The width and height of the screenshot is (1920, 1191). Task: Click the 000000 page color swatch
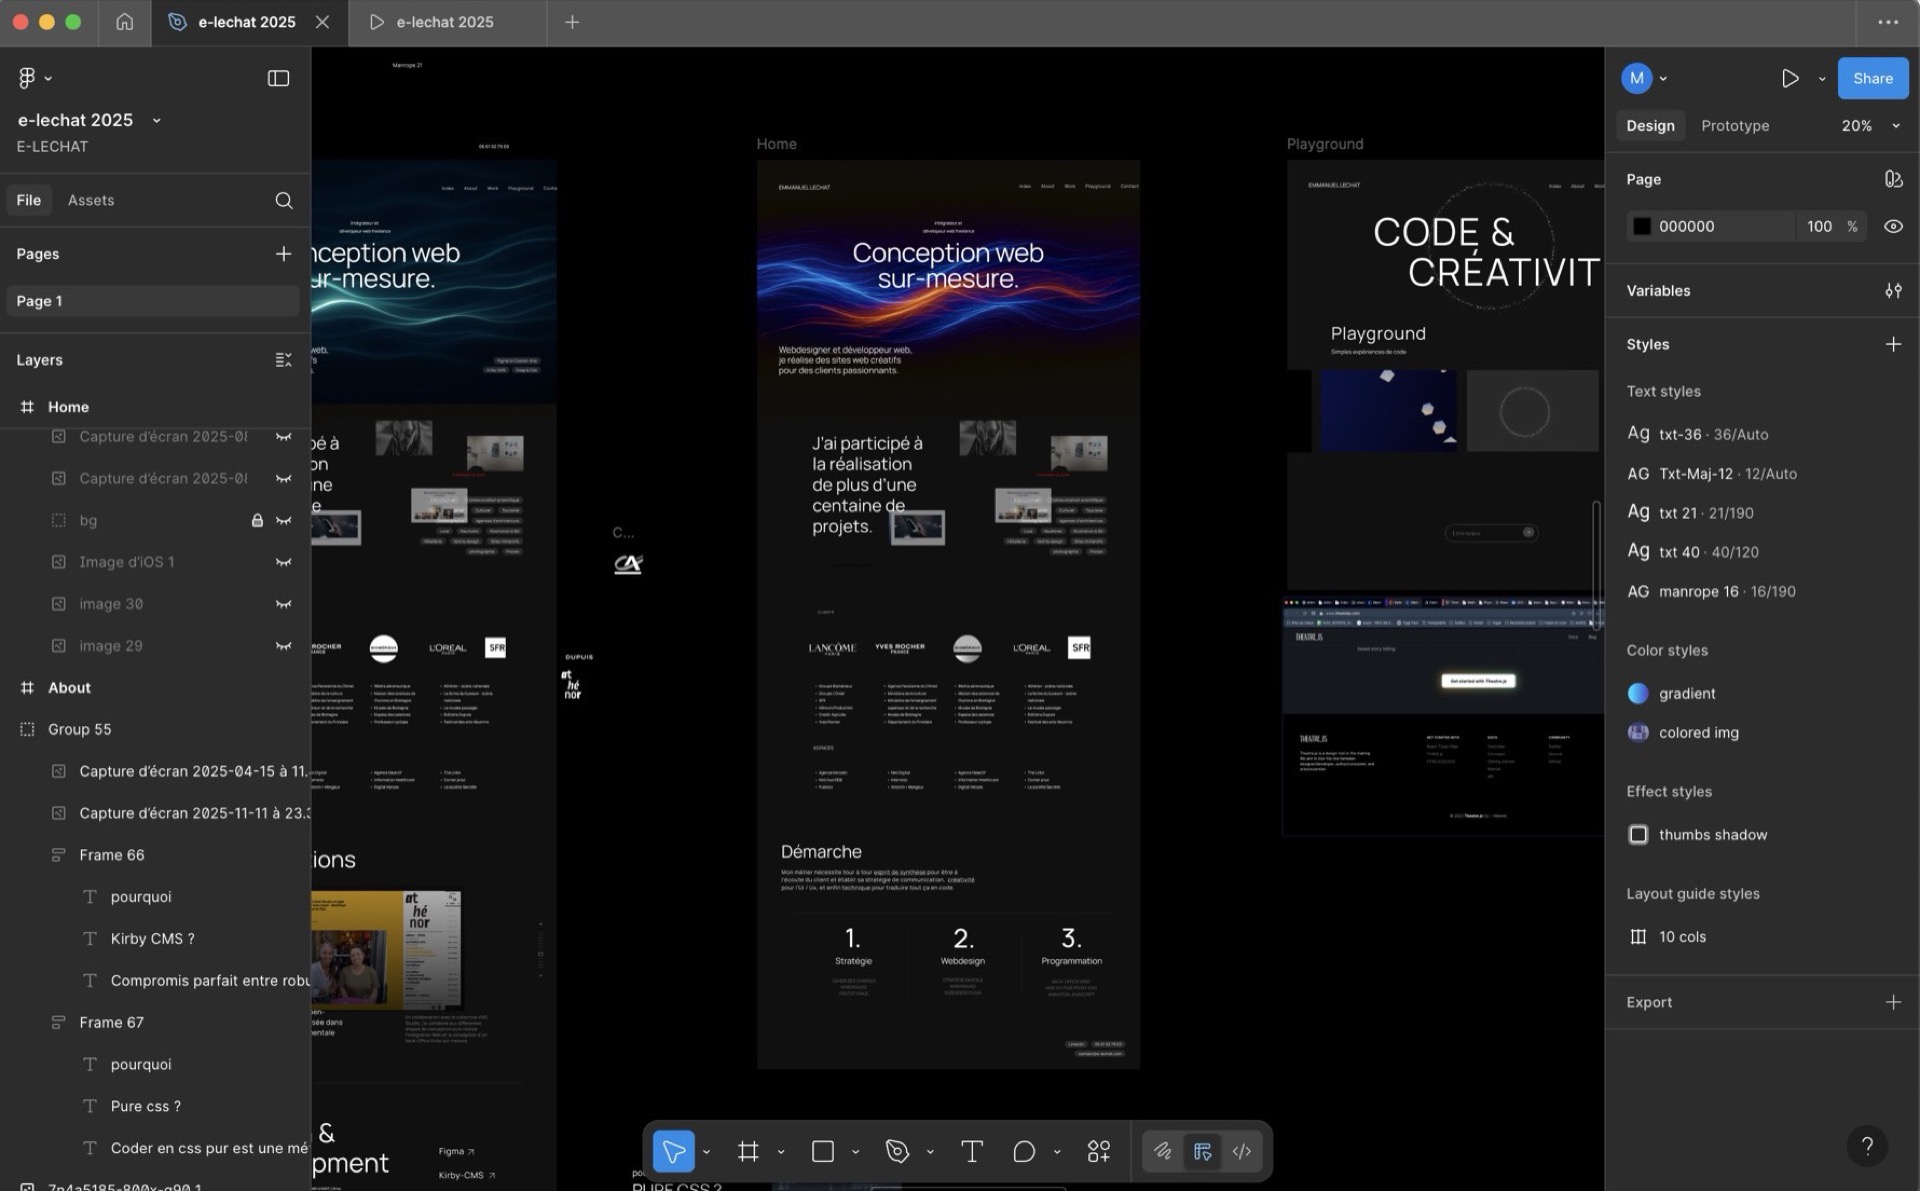point(1641,226)
